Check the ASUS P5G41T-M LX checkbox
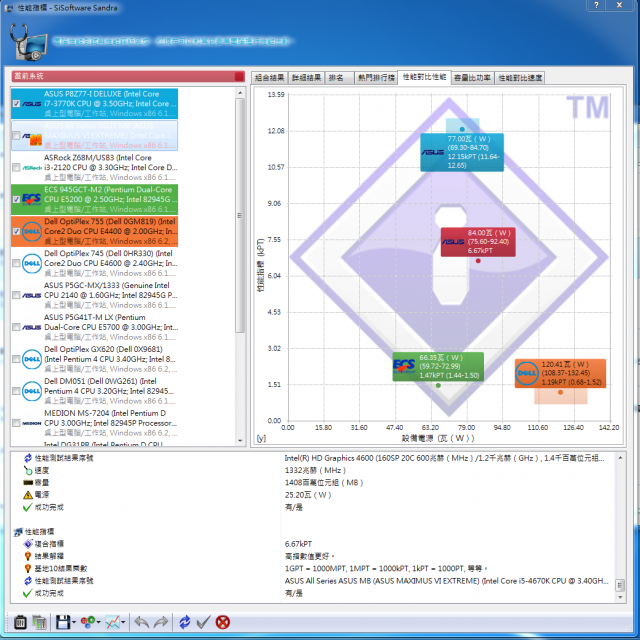Viewport: 640px width, 640px height. click(16, 327)
